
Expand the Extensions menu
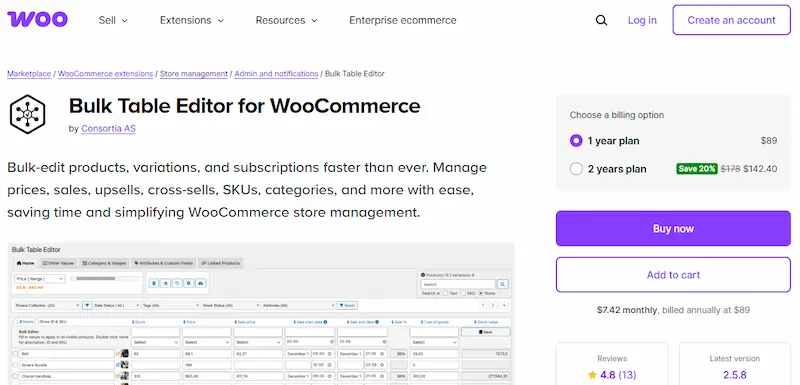192,20
